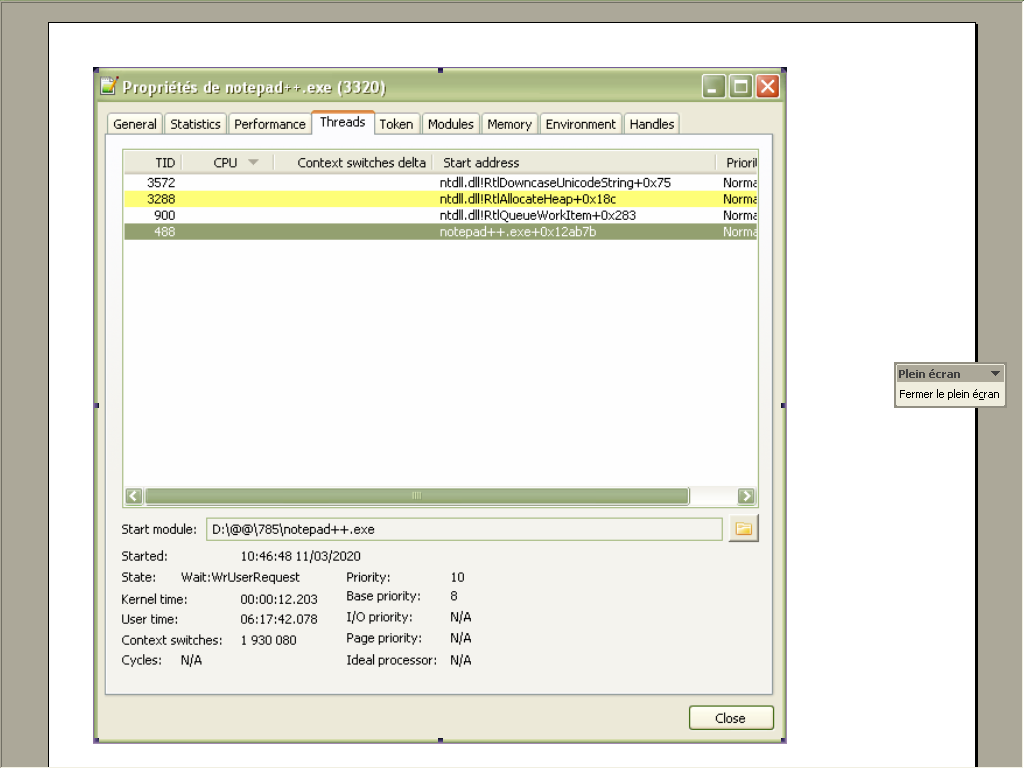
Task: Click the Priority column header
Action: [737, 163]
